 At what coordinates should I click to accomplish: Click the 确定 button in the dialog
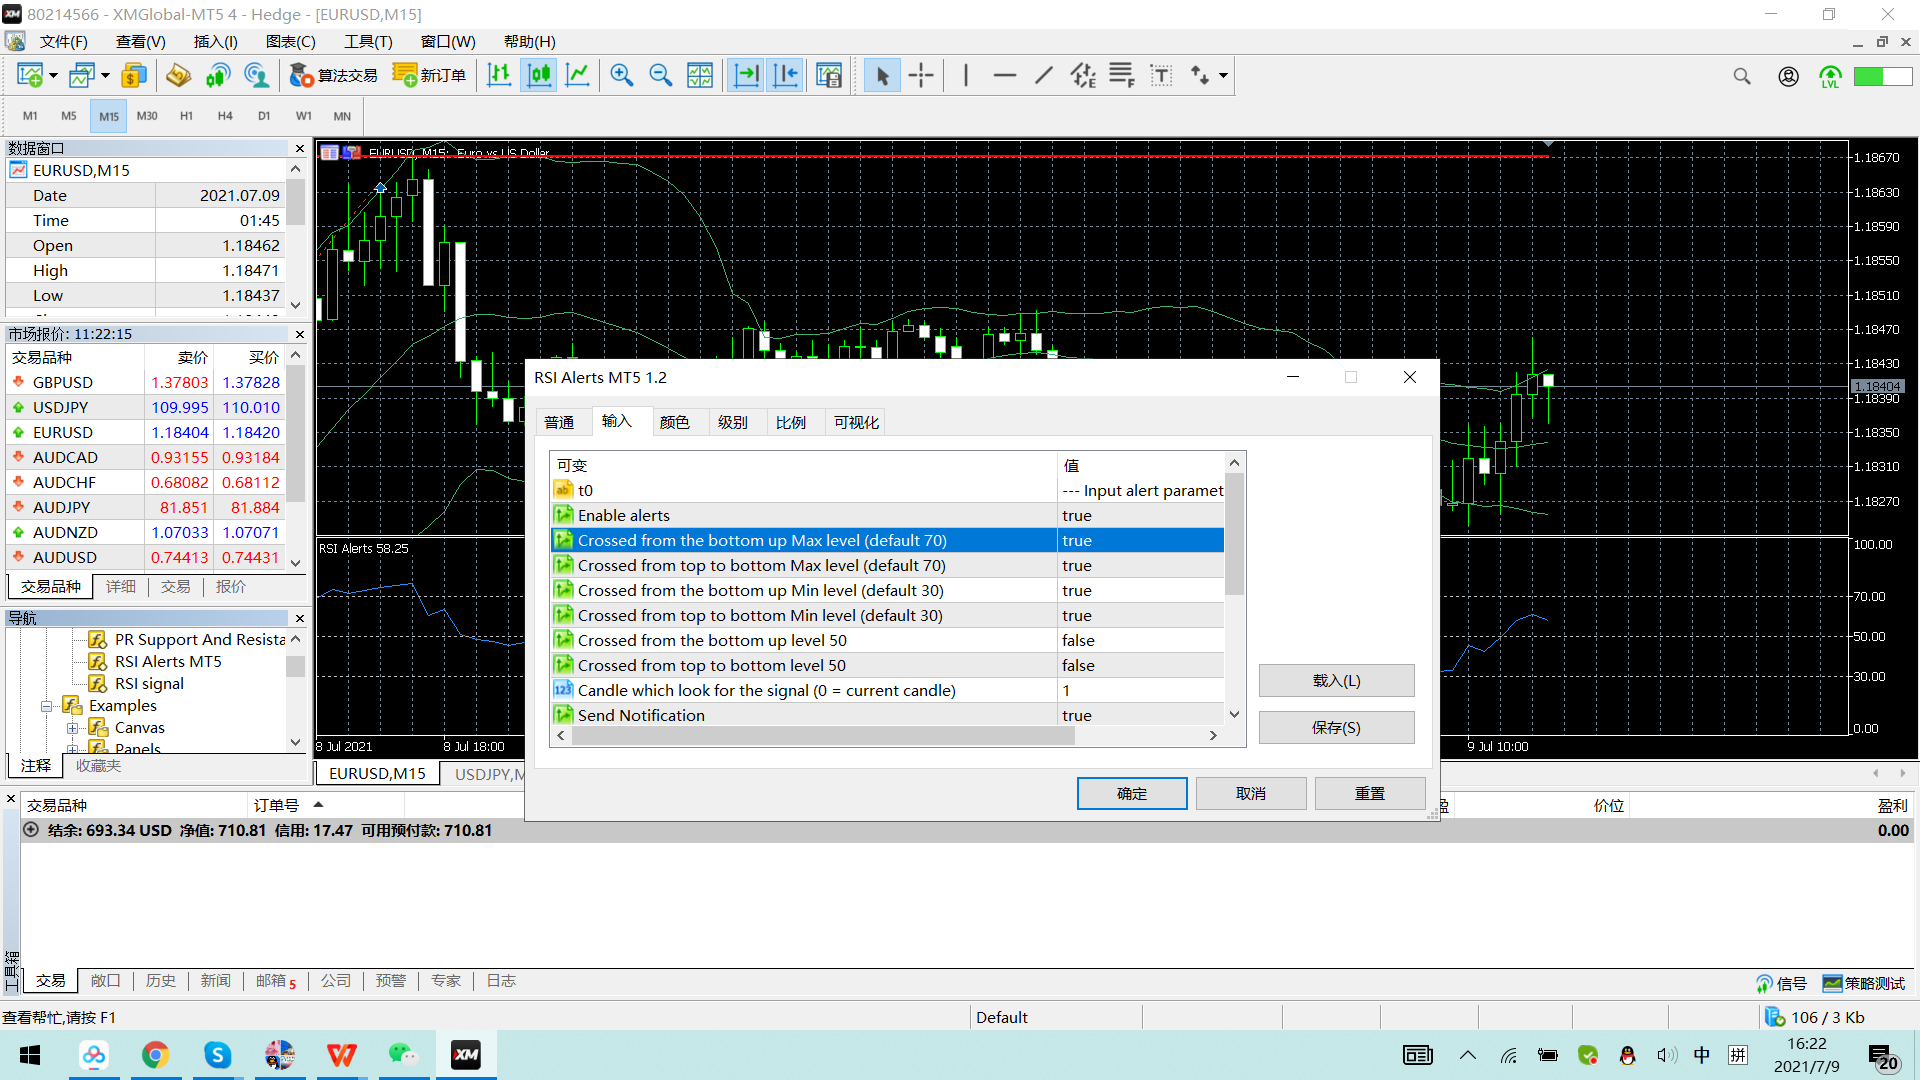pyautogui.click(x=1131, y=793)
